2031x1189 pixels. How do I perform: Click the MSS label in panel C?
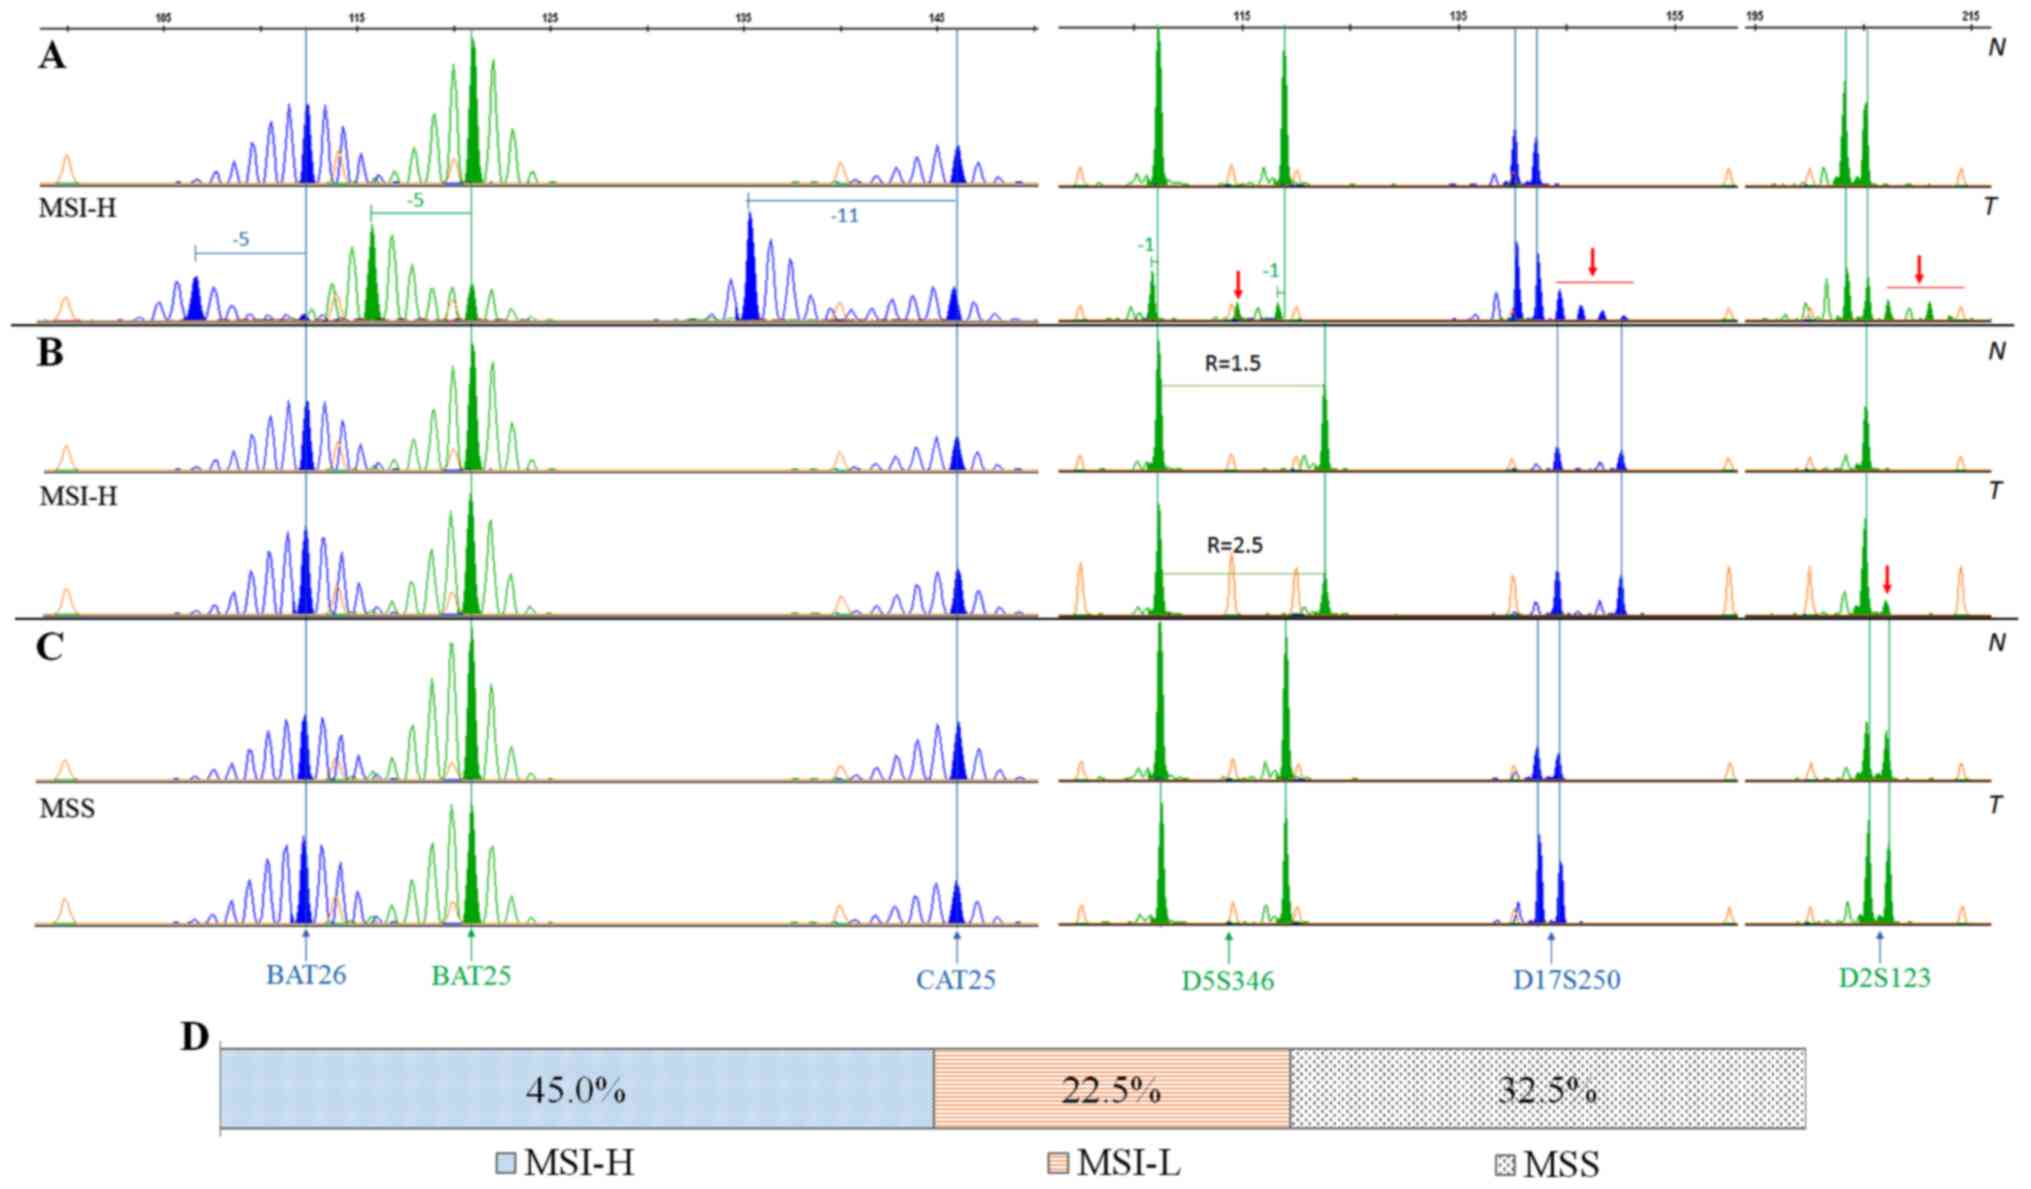point(67,809)
